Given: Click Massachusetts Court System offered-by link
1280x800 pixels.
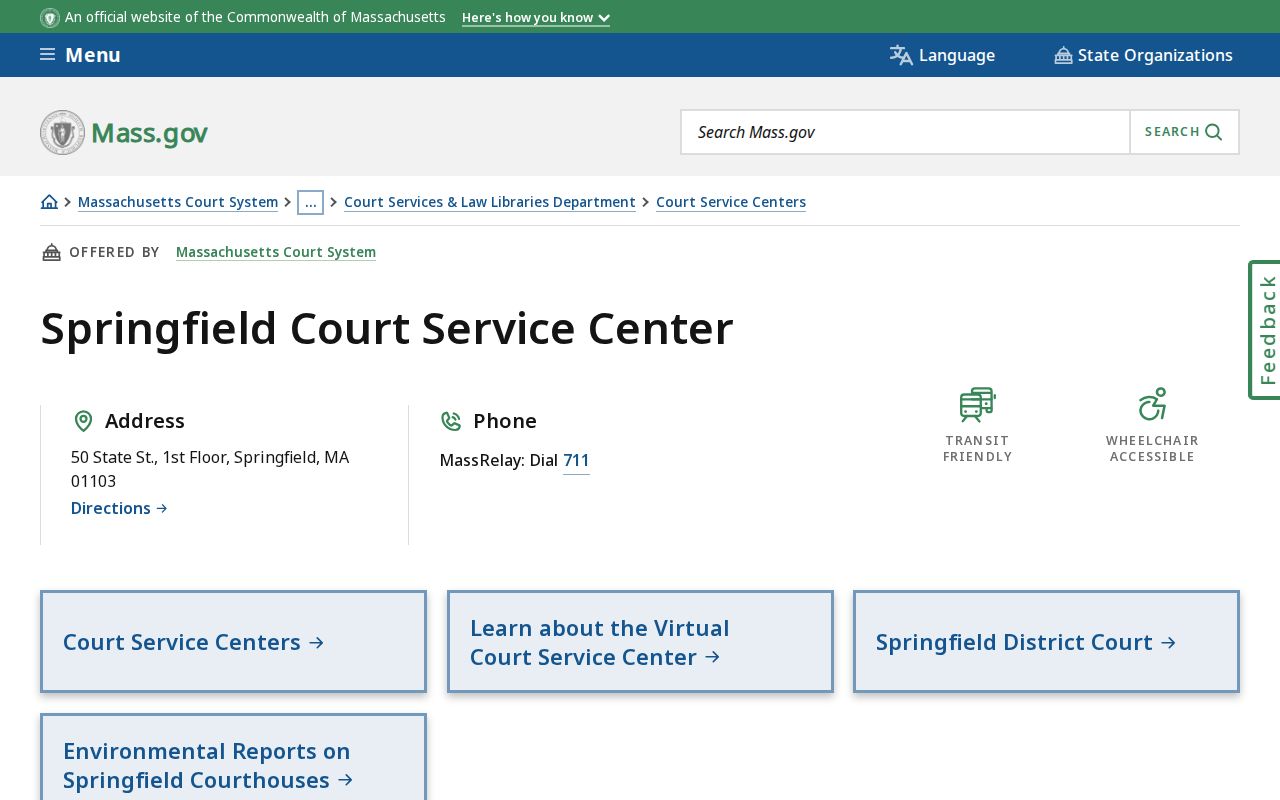Looking at the screenshot, I should (276, 252).
